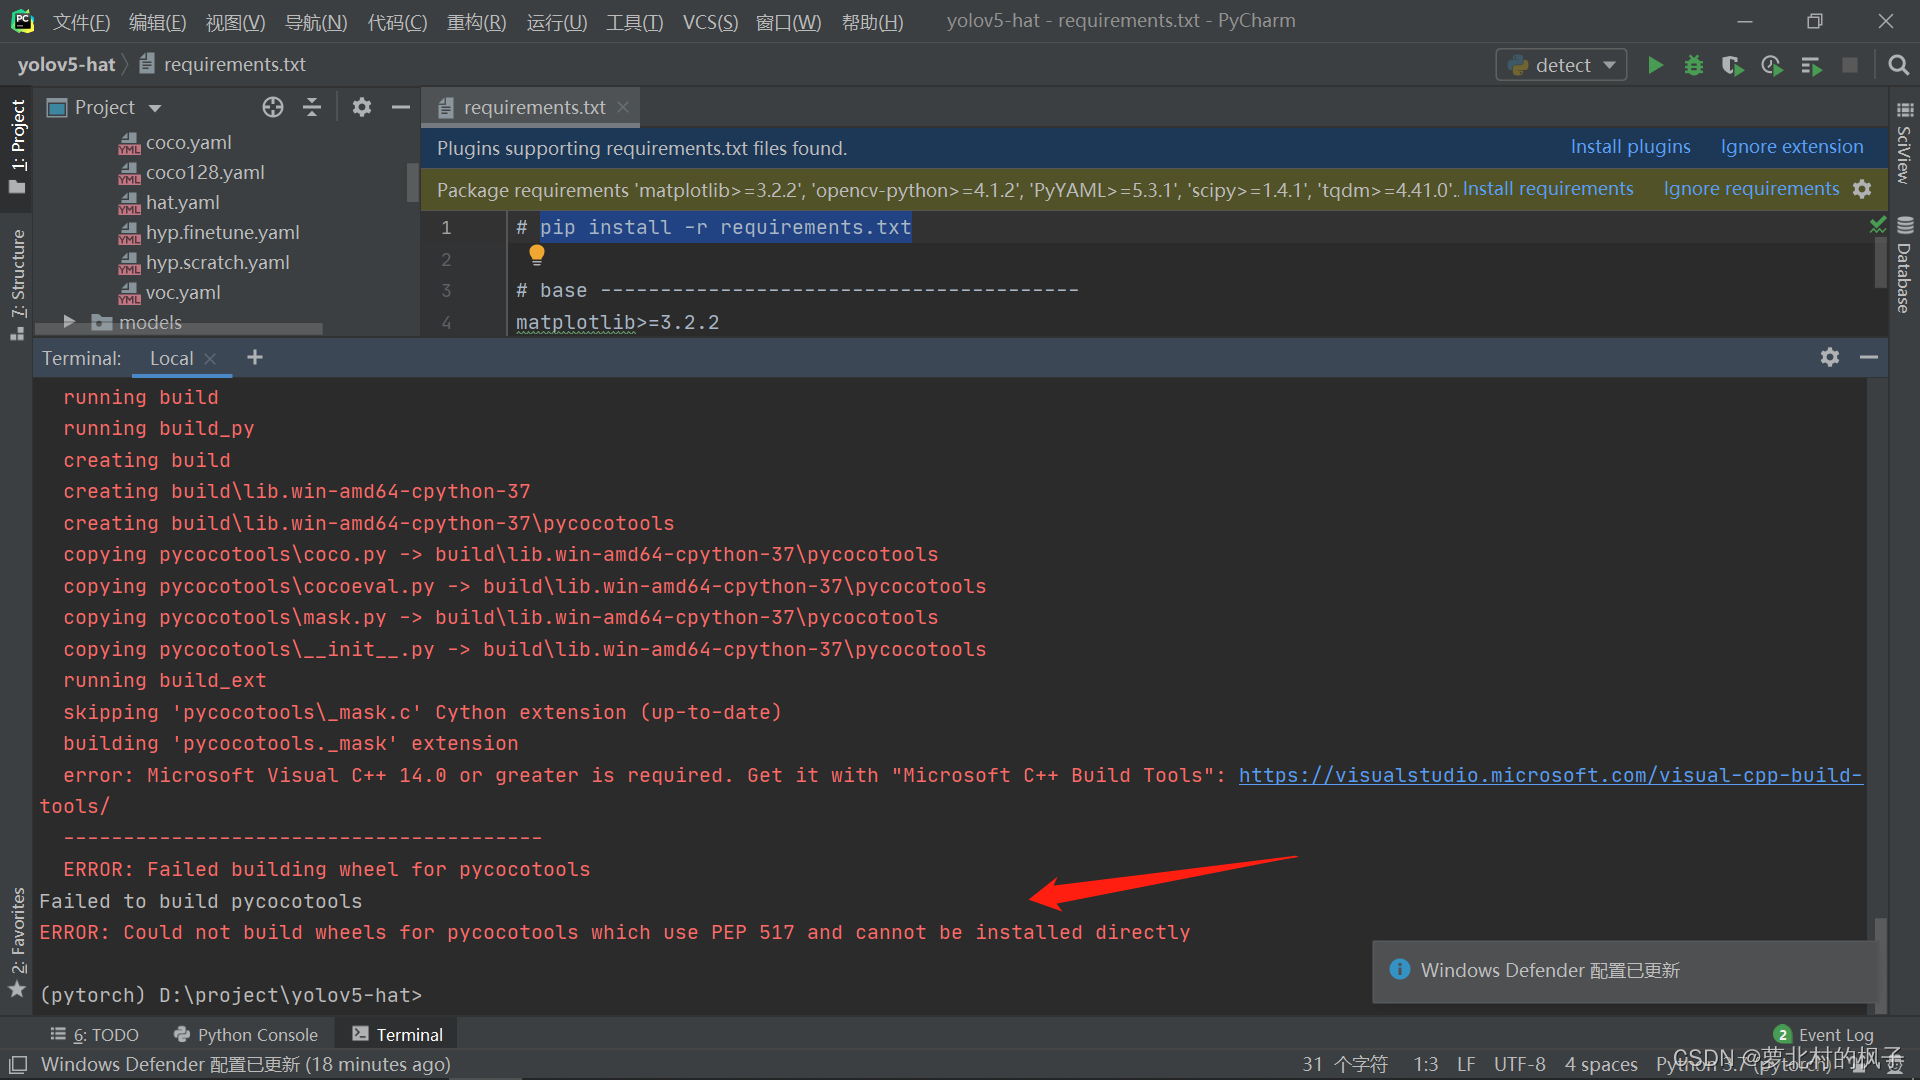Open the Structure tool window

(x=17, y=285)
